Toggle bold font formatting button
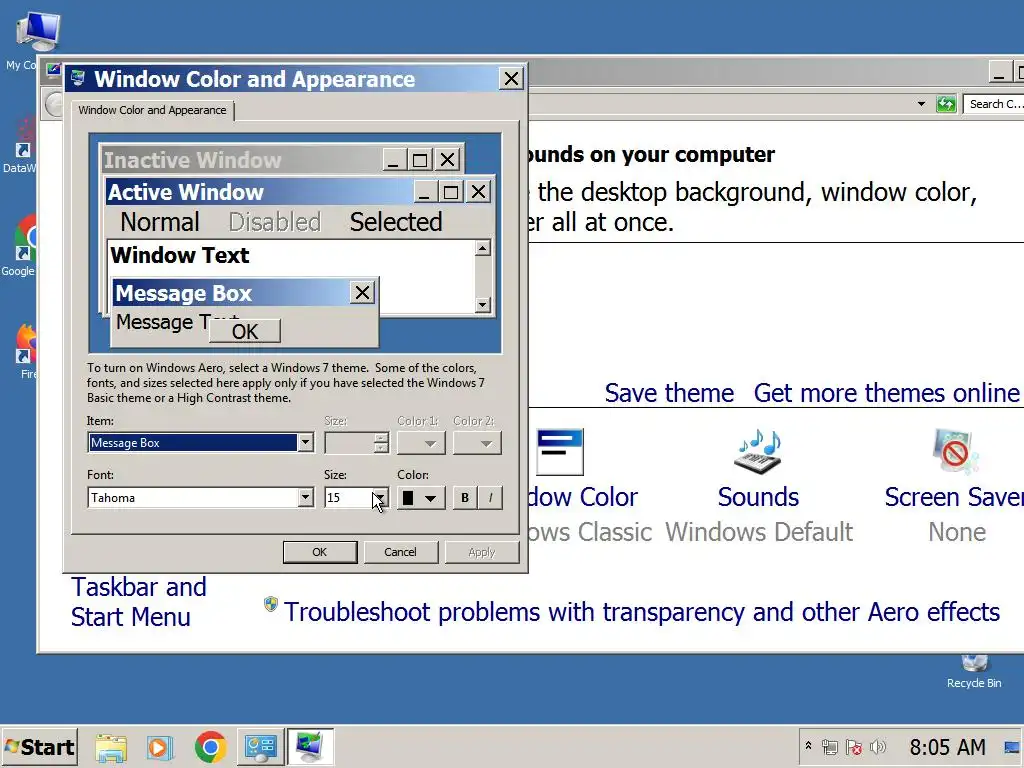Screen dimensions: 1024x768 pos(464,498)
